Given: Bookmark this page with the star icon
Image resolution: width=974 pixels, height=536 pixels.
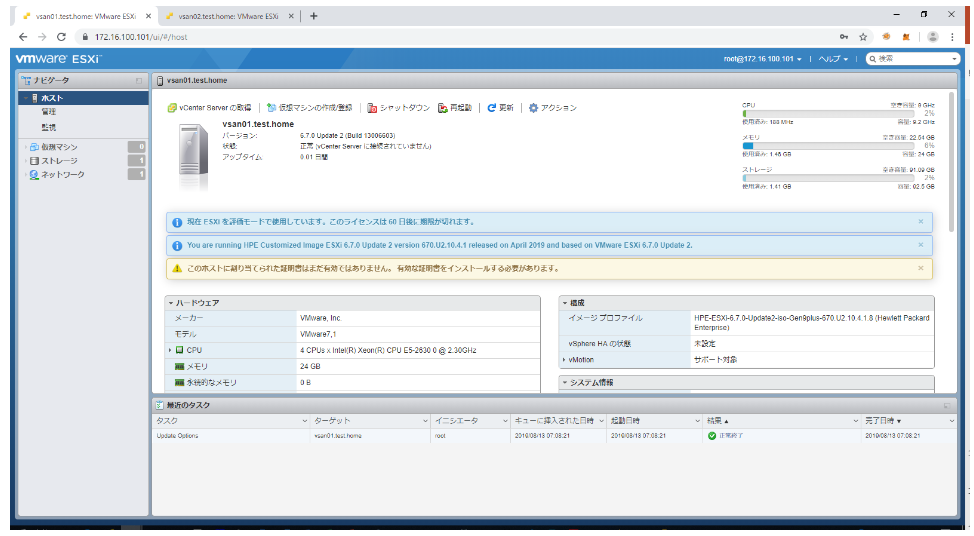Looking at the screenshot, I should 863,37.
